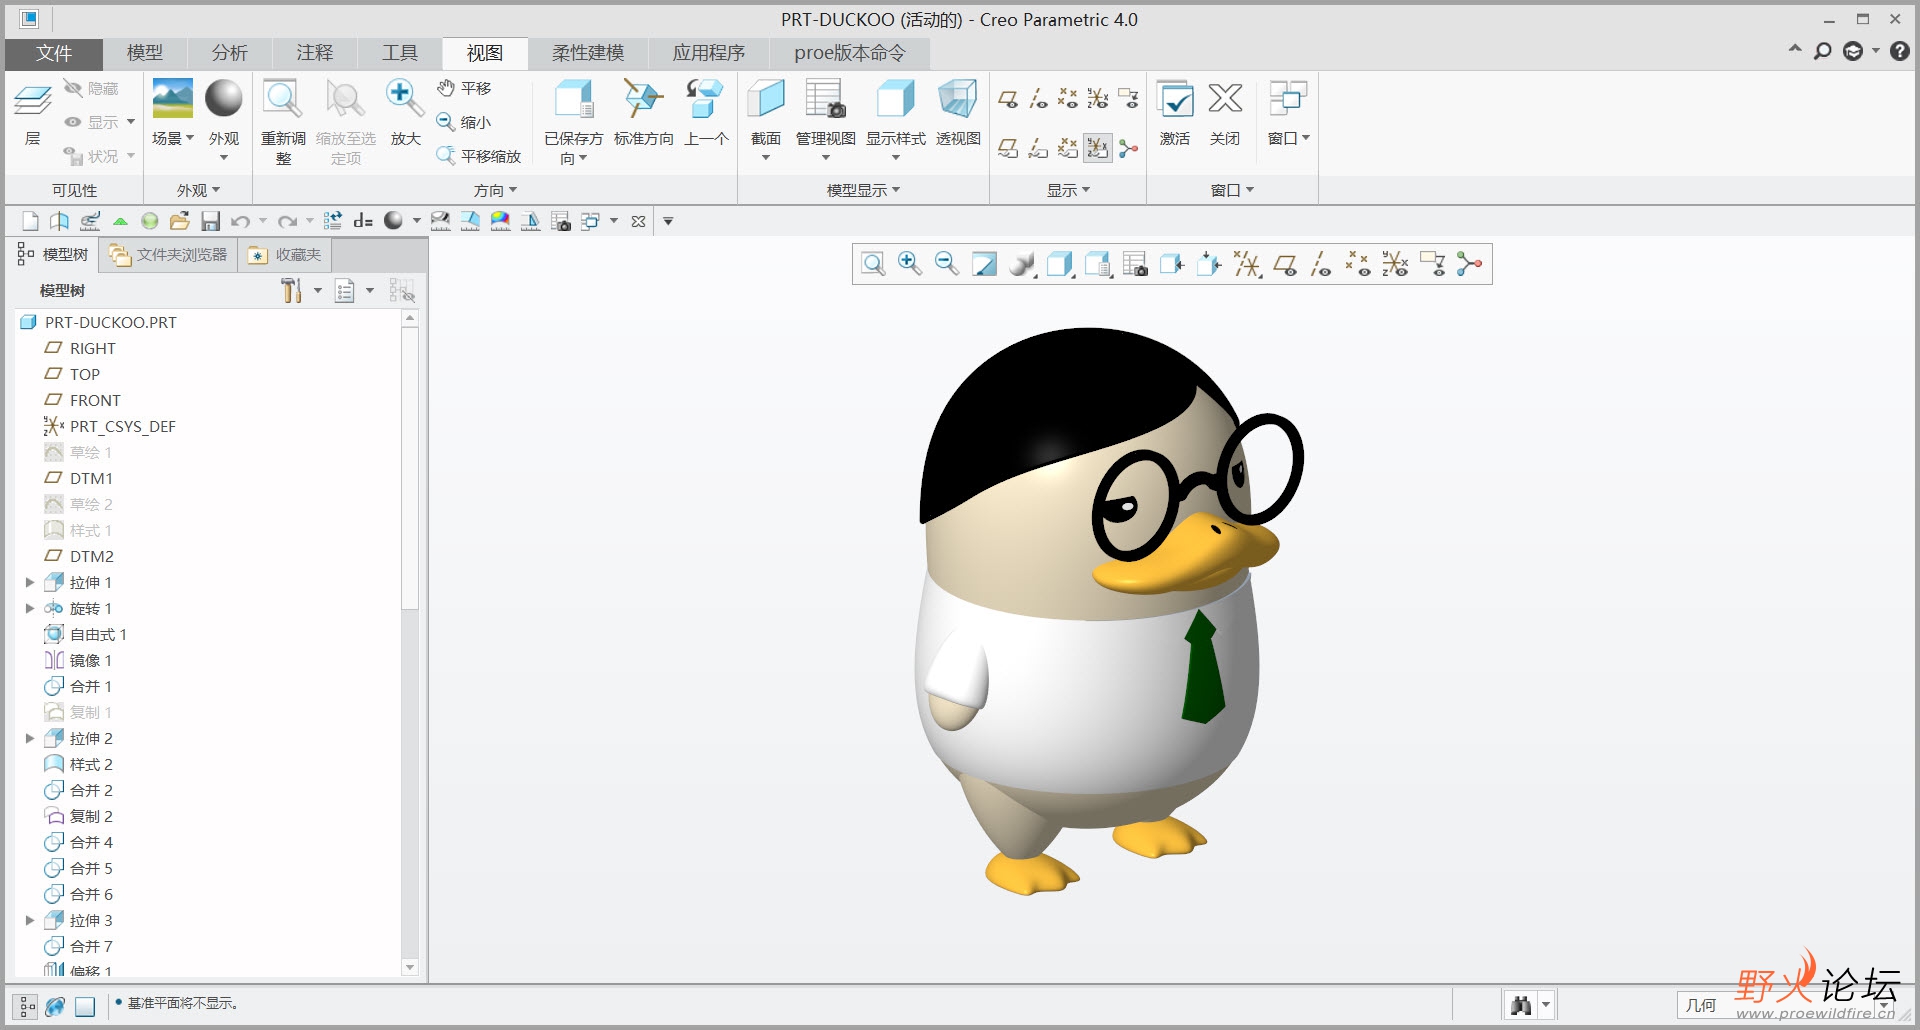Open model tree settings hammer icon
The height and width of the screenshot is (1030, 1920).
(291, 291)
